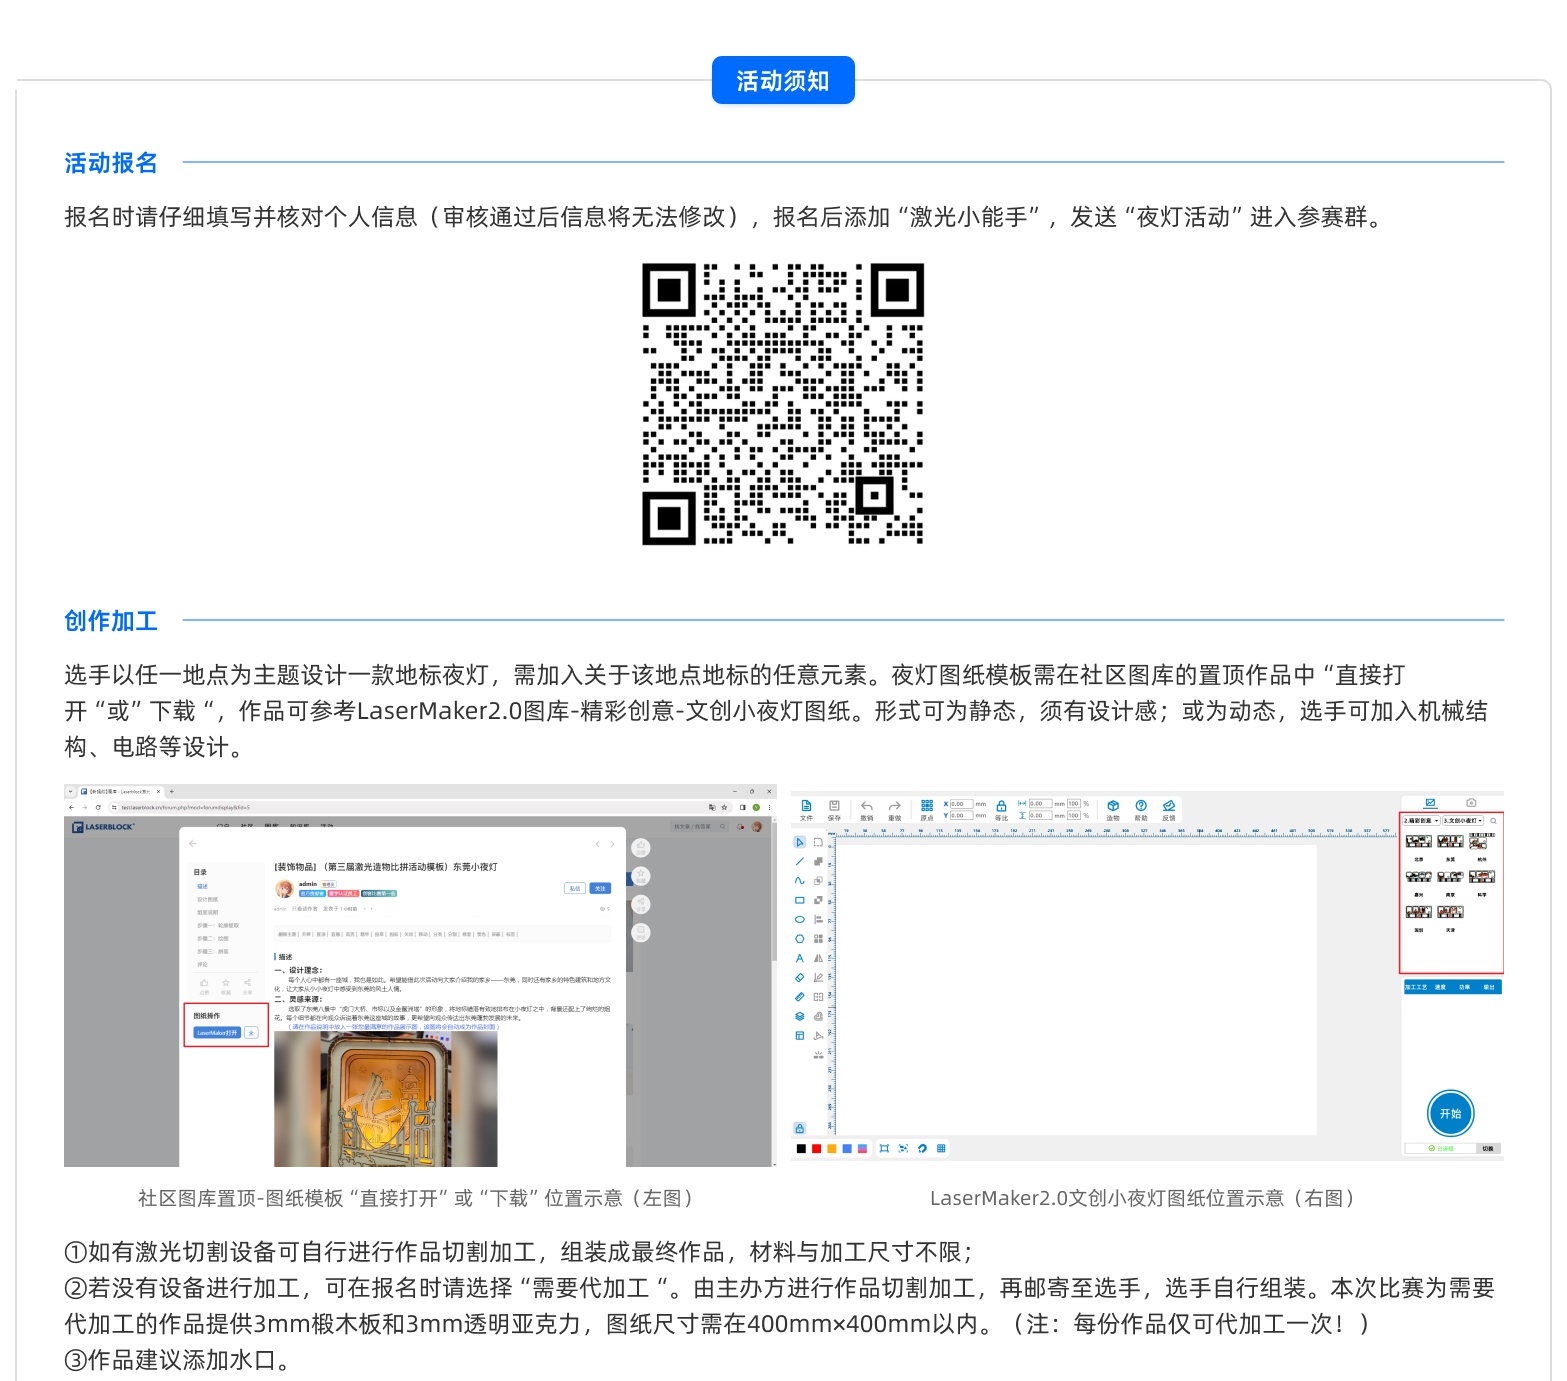Select the '描述' entry in 目录 list
1567x1381 pixels.
pos(203,887)
